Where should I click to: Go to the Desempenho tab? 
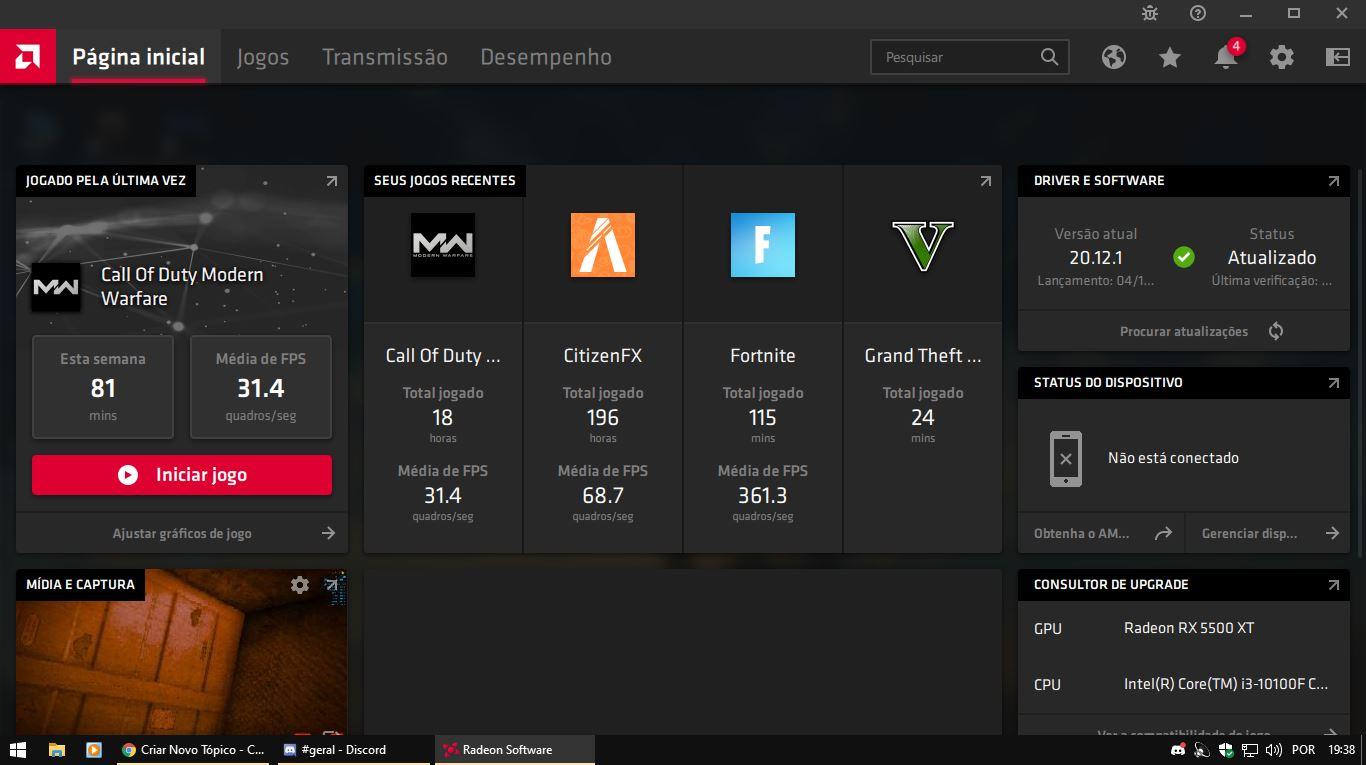pyautogui.click(x=546, y=57)
